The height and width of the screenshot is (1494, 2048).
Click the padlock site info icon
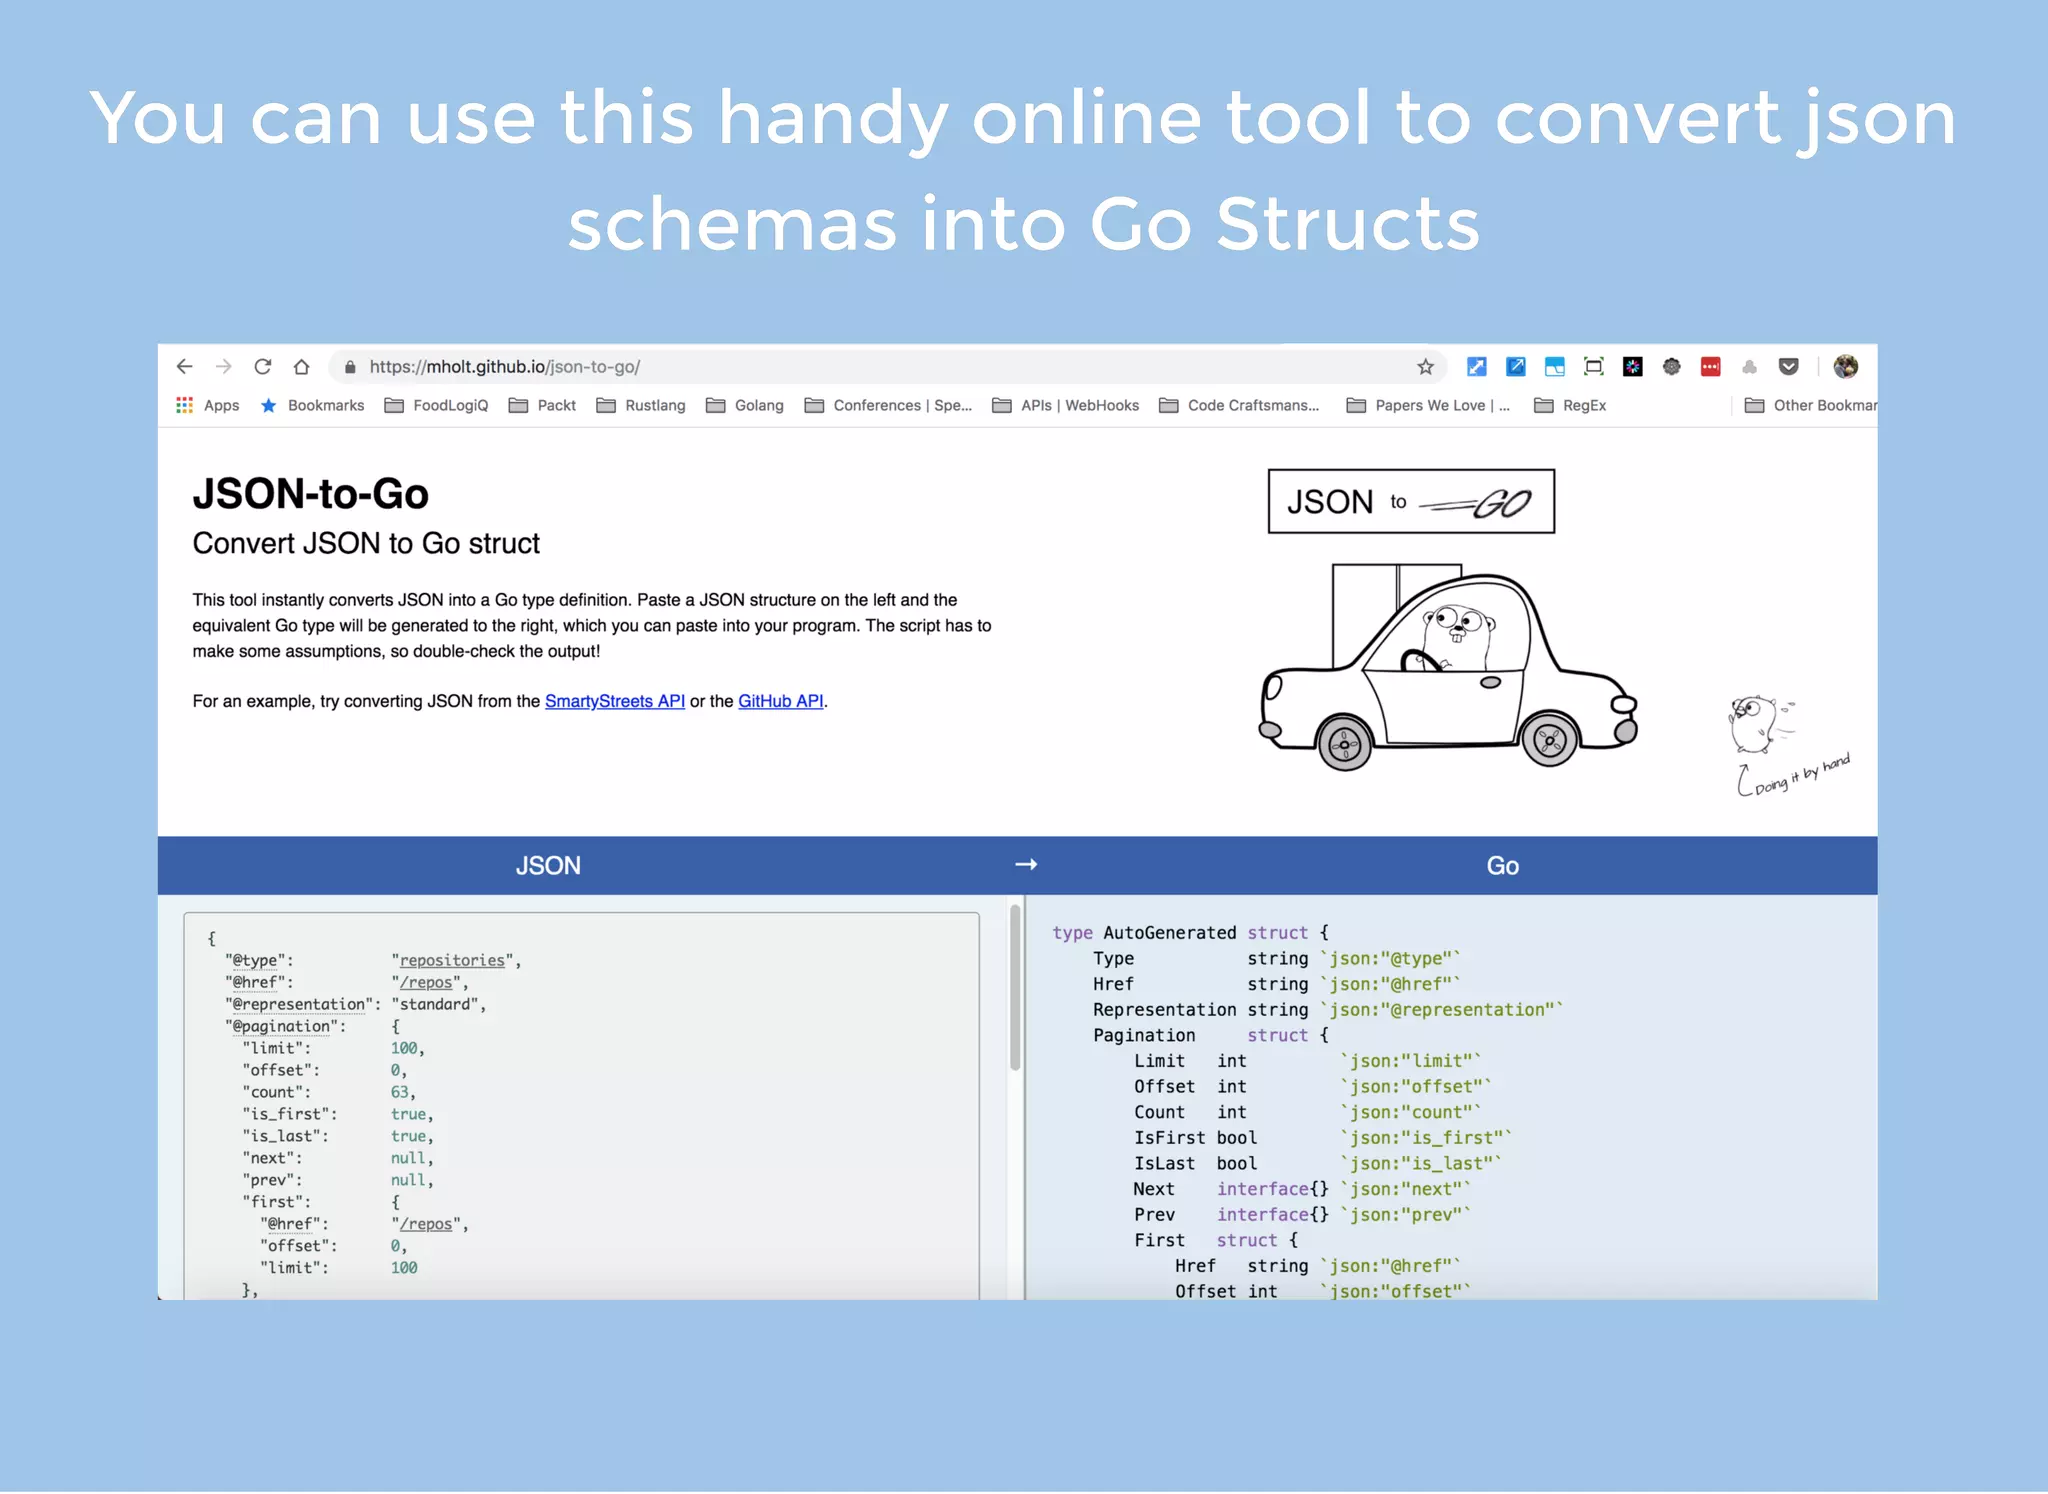pos(350,367)
